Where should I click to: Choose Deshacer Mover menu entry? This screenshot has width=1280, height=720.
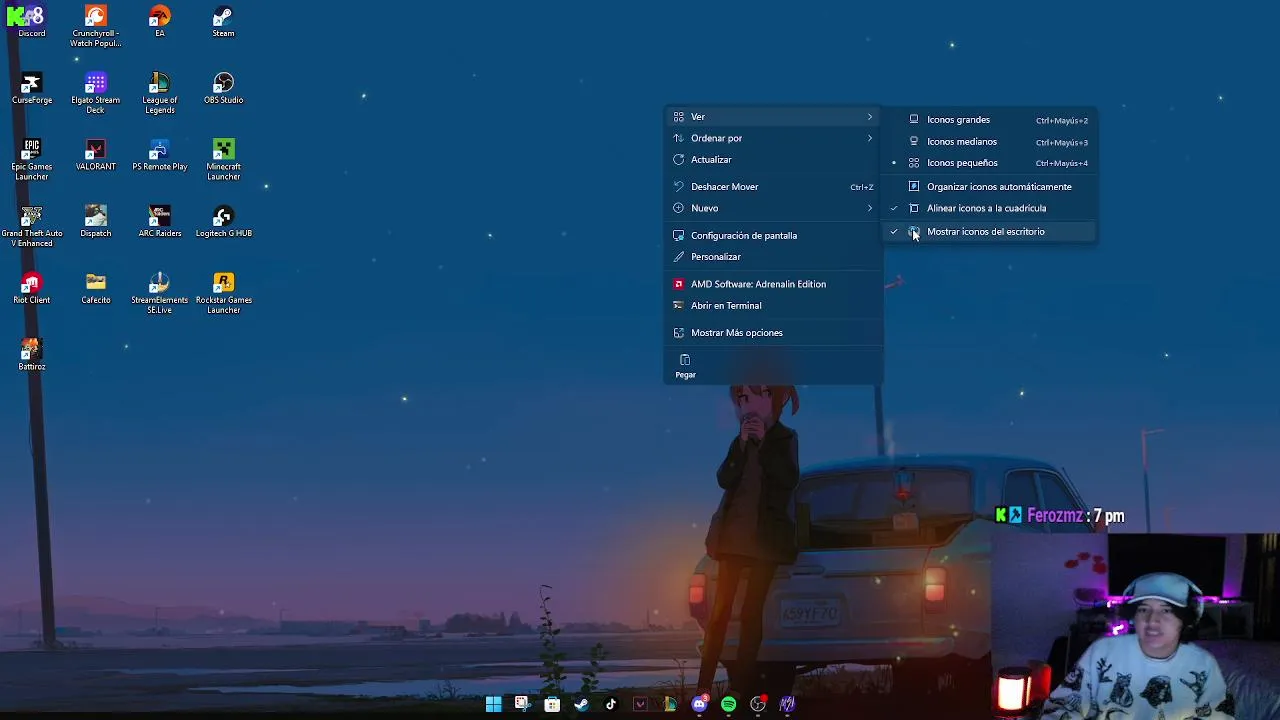coord(774,187)
